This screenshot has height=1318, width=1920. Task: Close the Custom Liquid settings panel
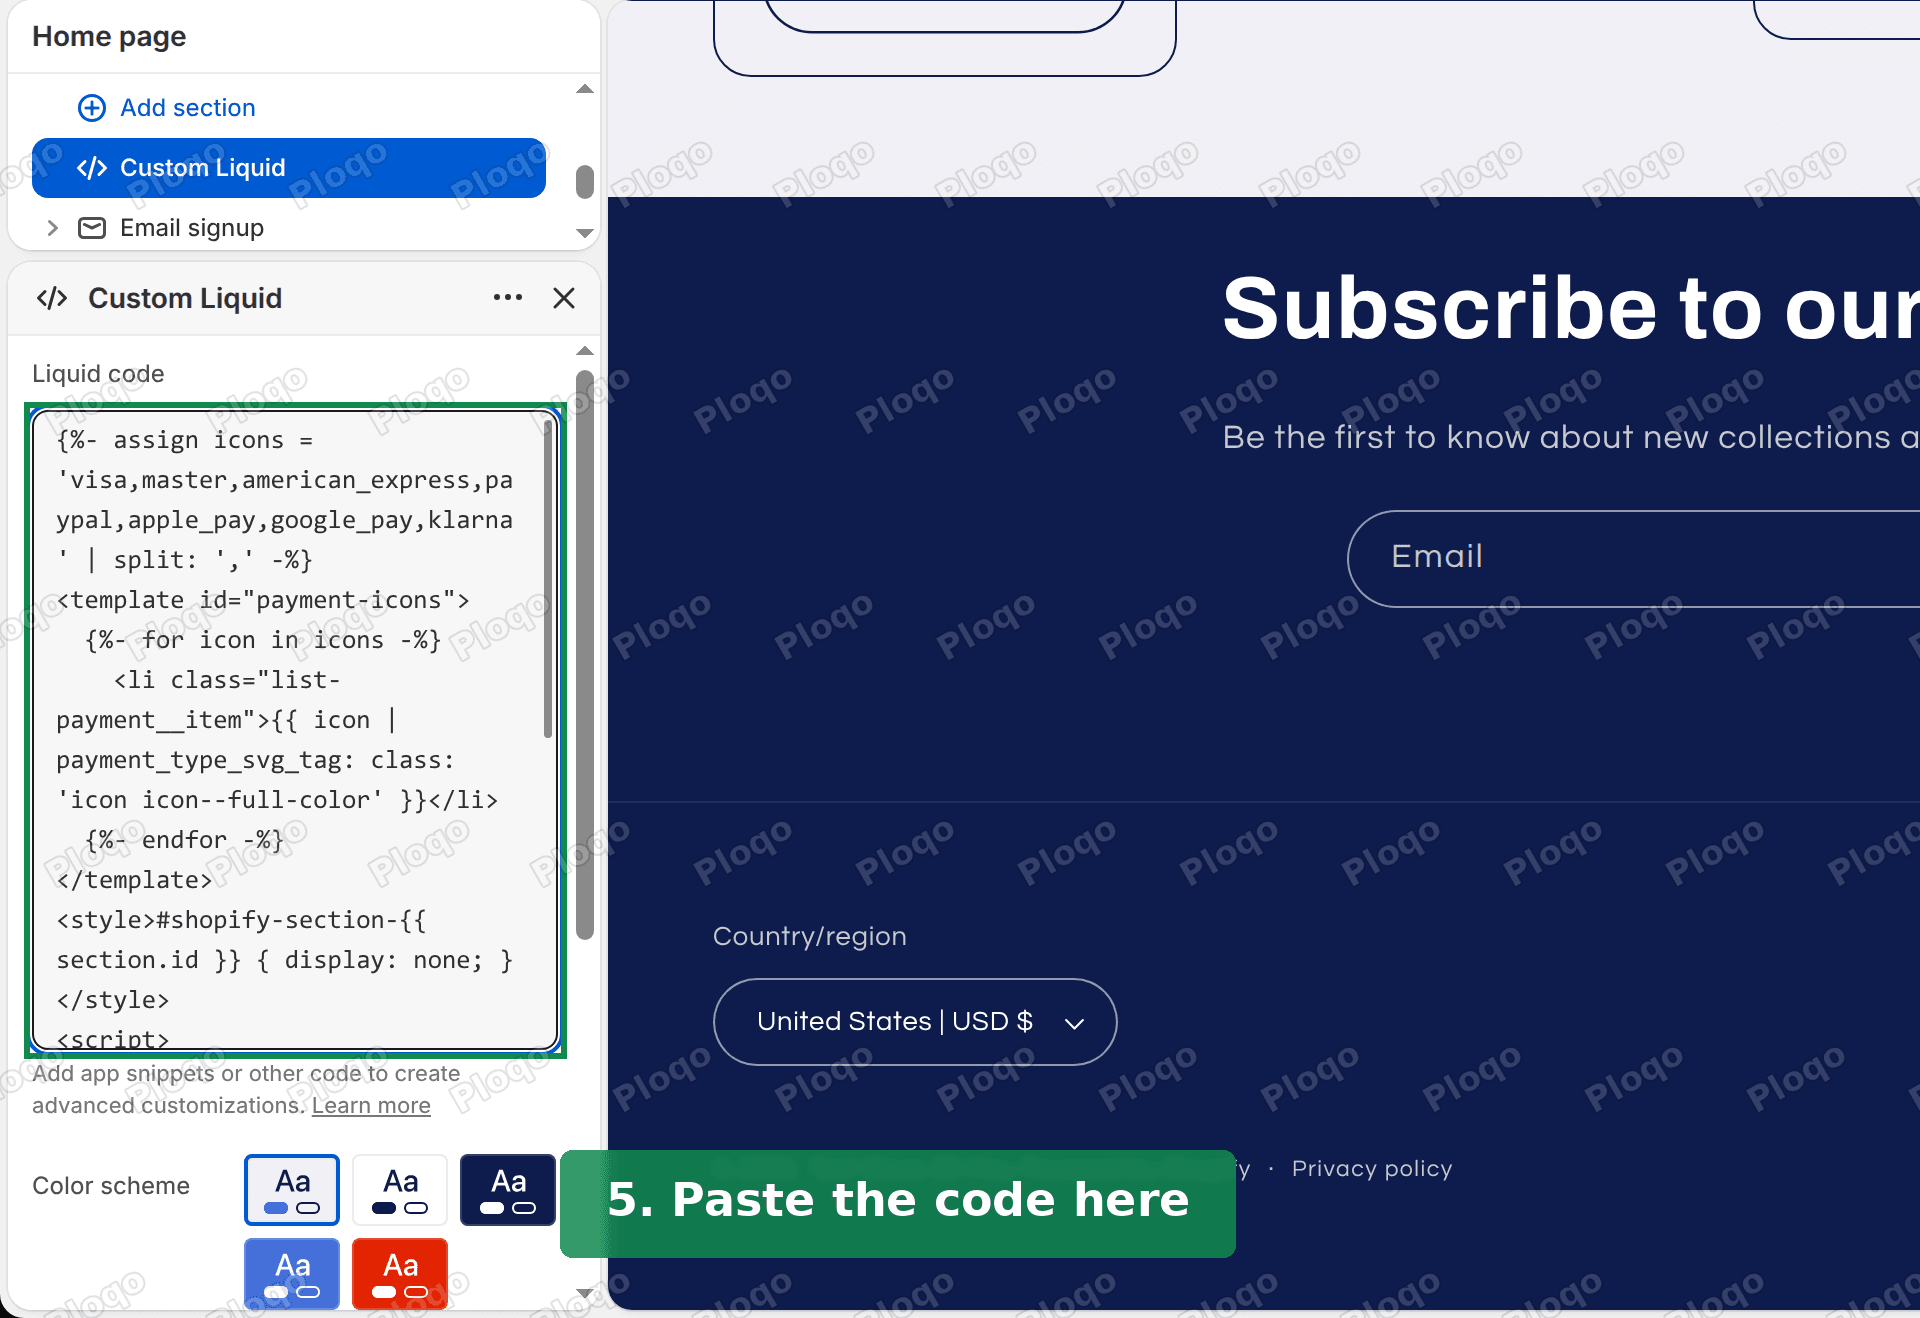564,298
